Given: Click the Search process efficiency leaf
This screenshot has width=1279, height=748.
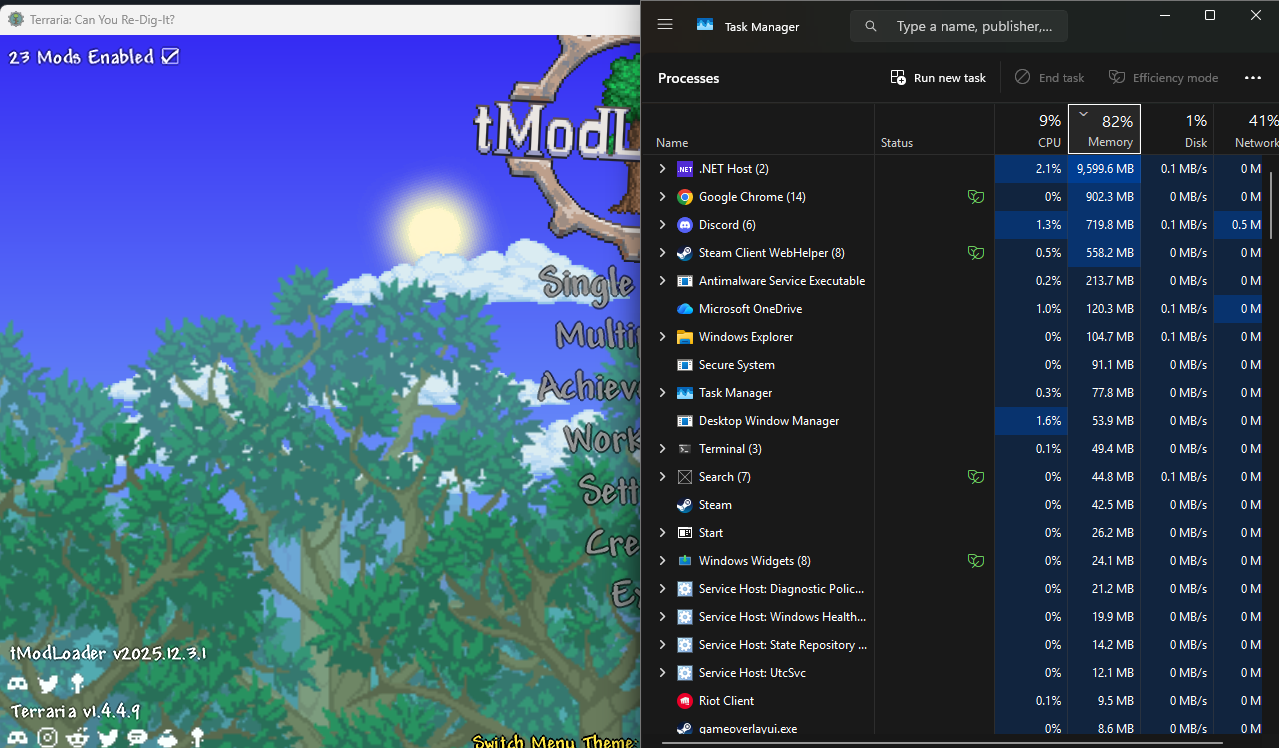Looking at the screenshot, I should pyautogui.click(x=975, y=477).
